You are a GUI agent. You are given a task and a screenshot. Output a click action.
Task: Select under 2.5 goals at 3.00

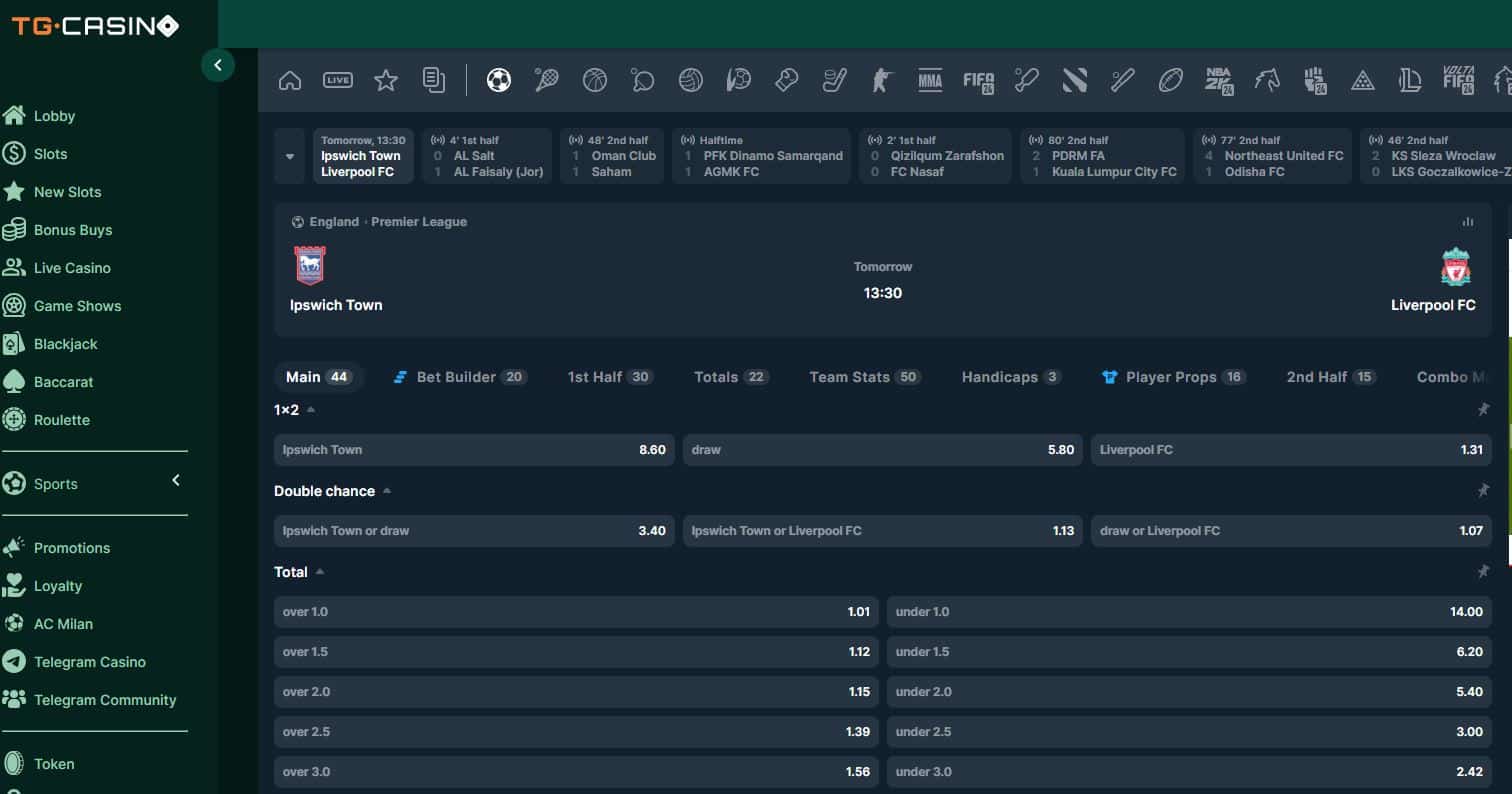coord(1189,732)
